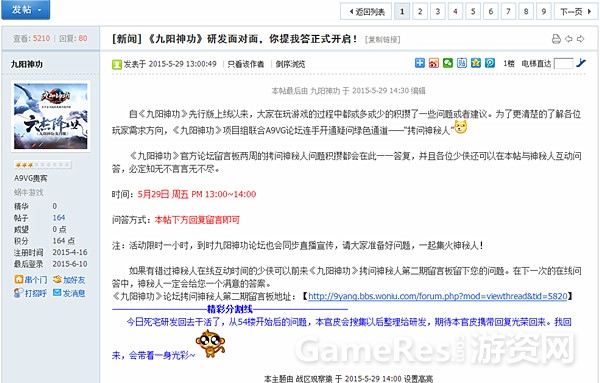Image resolution: width=600 pixels, height=383 pixels.
Task: Click the doge emoji after 拷问神秘人
Action: coord(460,127)
